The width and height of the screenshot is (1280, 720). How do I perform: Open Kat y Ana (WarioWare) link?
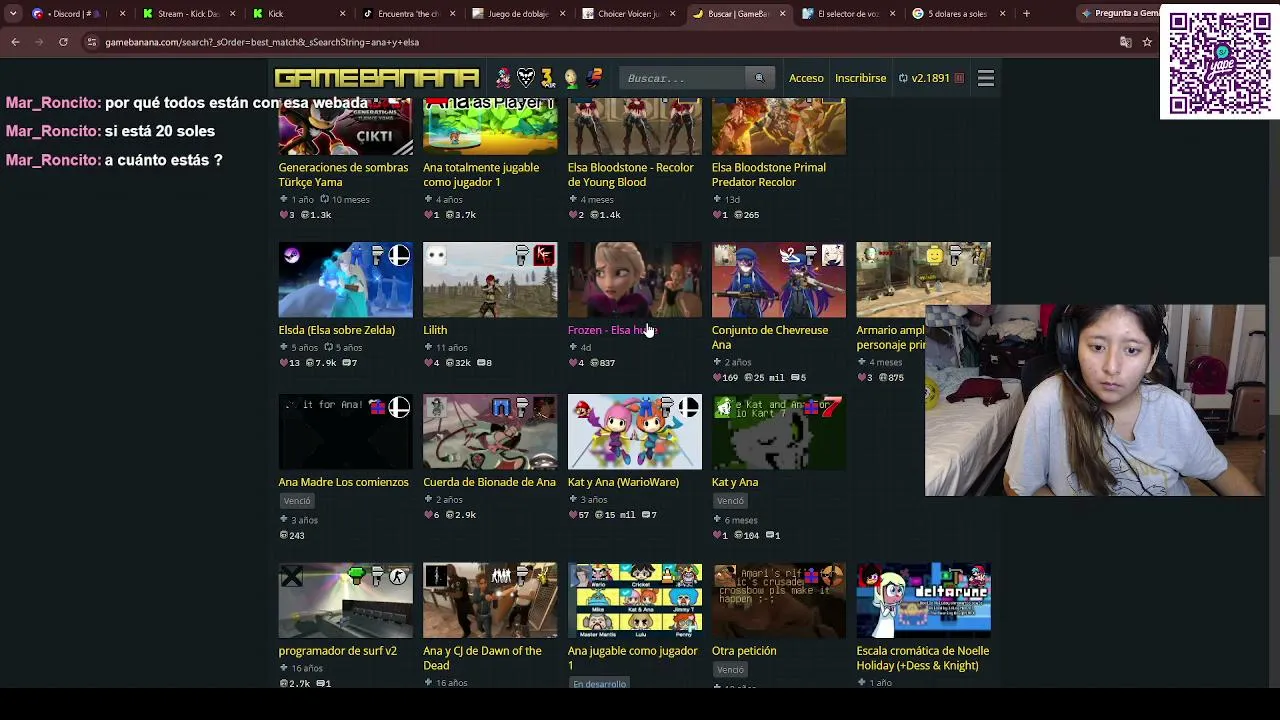pyautogui.click(x=623, y=482)
